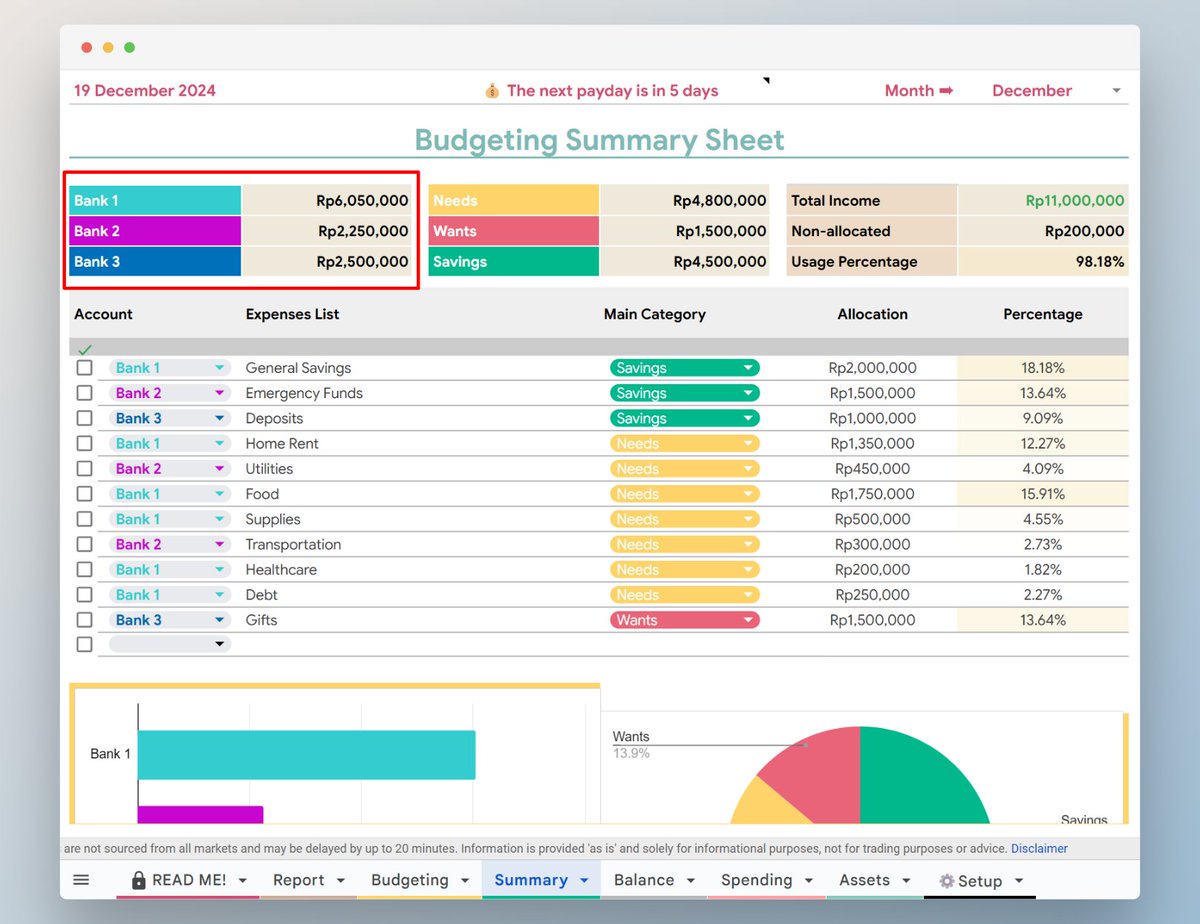Click the Expenses List column header
Viewport: 1200px width, 924px height.
[x=292, y=314]
